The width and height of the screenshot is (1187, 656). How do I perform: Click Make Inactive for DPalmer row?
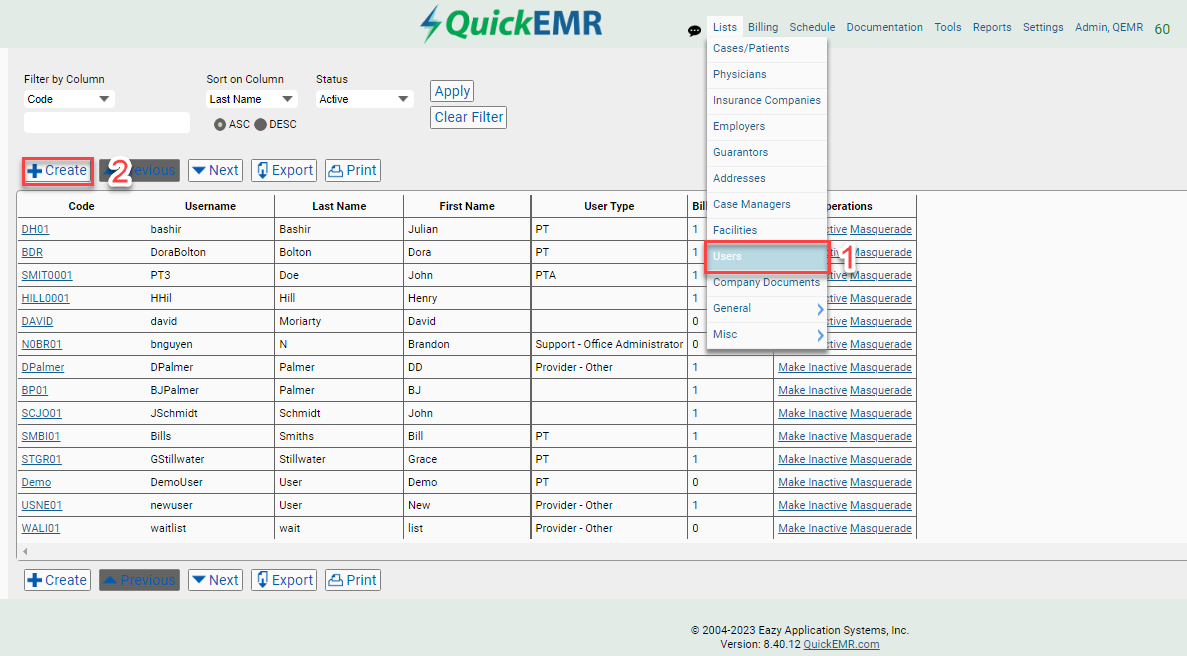point(812,367)
